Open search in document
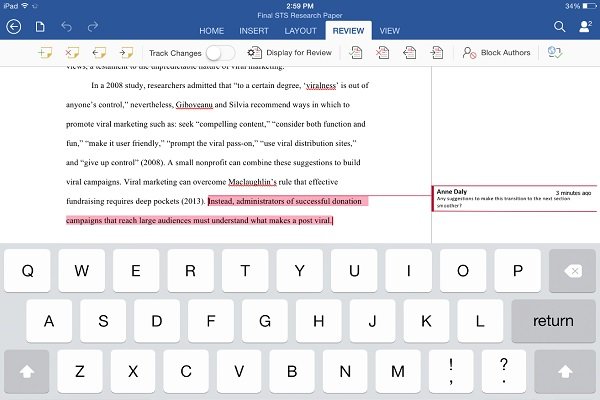Screen dimensions: 600x400 [559, 27]
